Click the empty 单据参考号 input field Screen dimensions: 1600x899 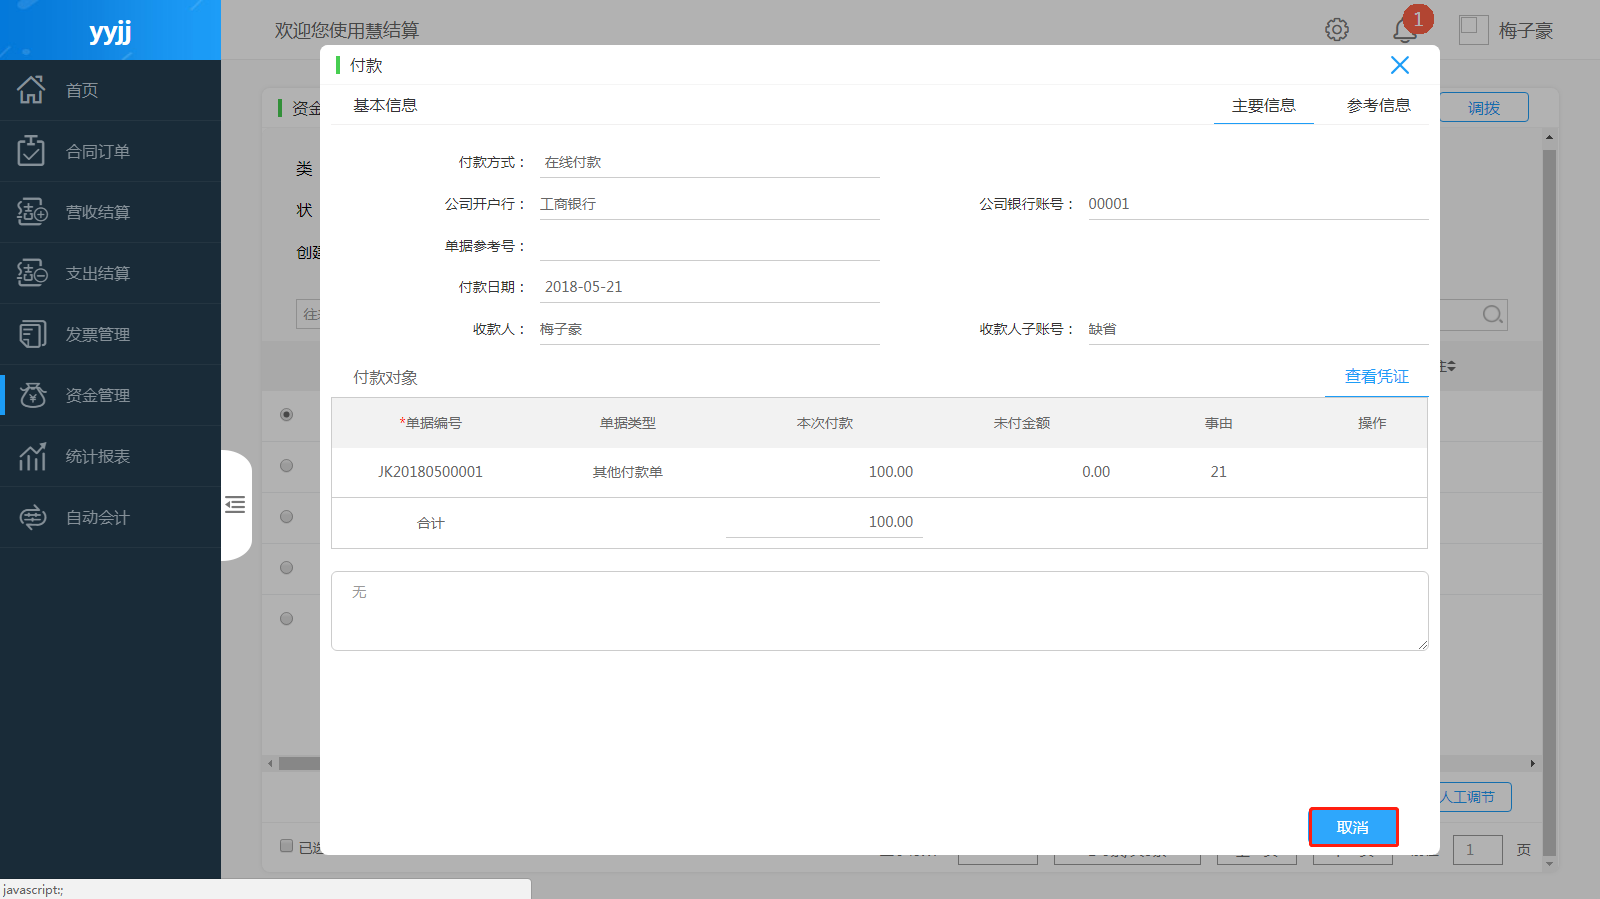(x=710, y=246)
